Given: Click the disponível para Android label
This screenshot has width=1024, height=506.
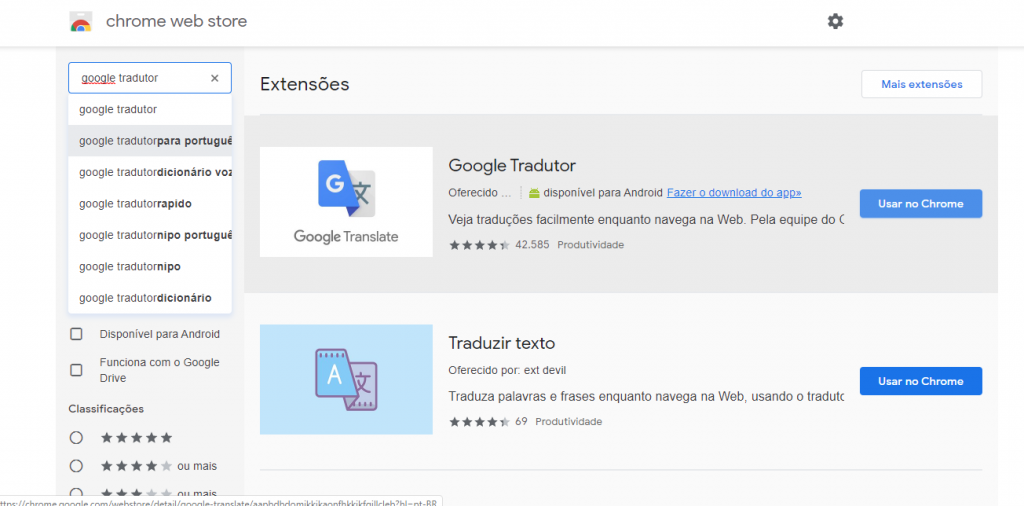Looking at the screenshot, I should (603, 193).
